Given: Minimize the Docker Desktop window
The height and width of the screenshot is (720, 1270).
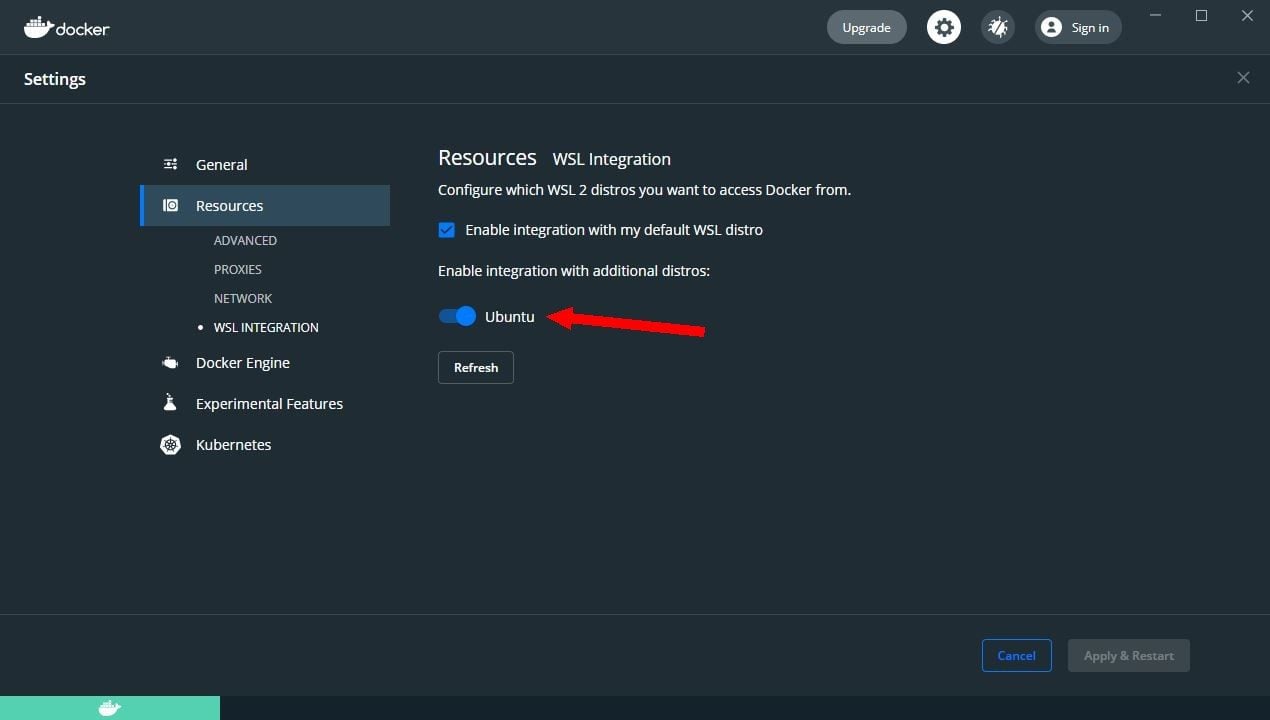Looking at the screenshot, I should 1156,16.
